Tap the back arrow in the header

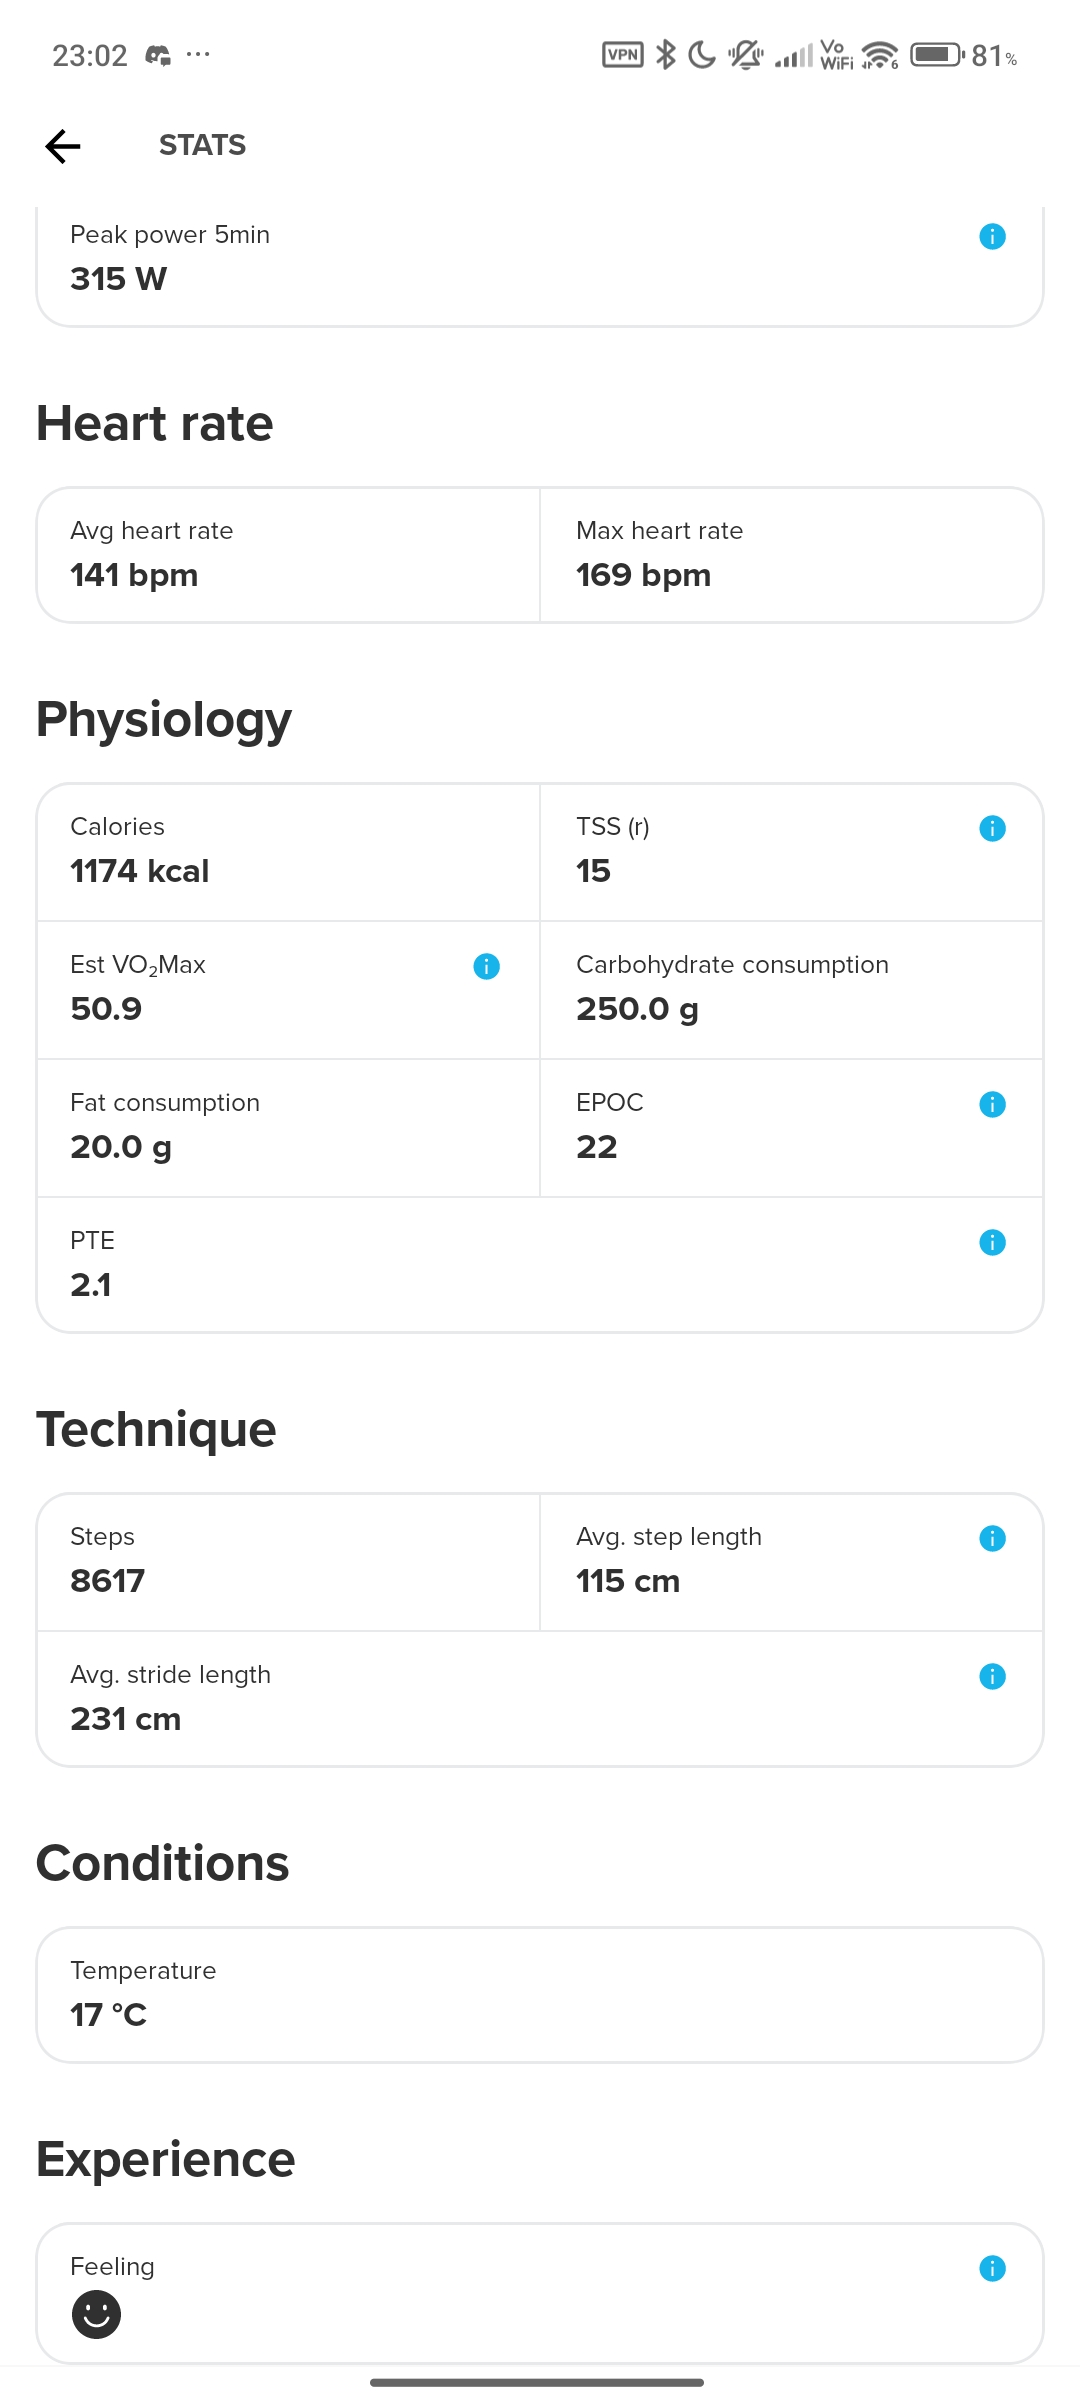click(x=63, y=146)
